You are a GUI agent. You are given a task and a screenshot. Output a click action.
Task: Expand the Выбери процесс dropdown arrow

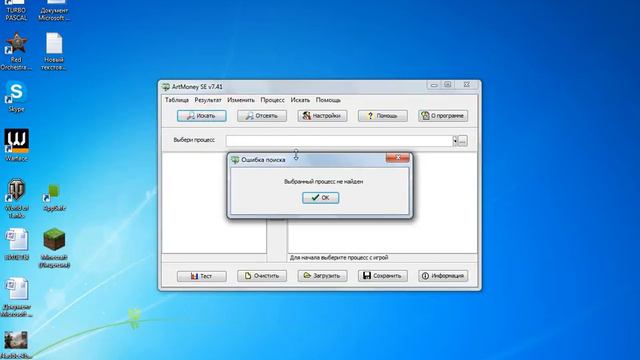pyautogui.click(x=455, y=141)
